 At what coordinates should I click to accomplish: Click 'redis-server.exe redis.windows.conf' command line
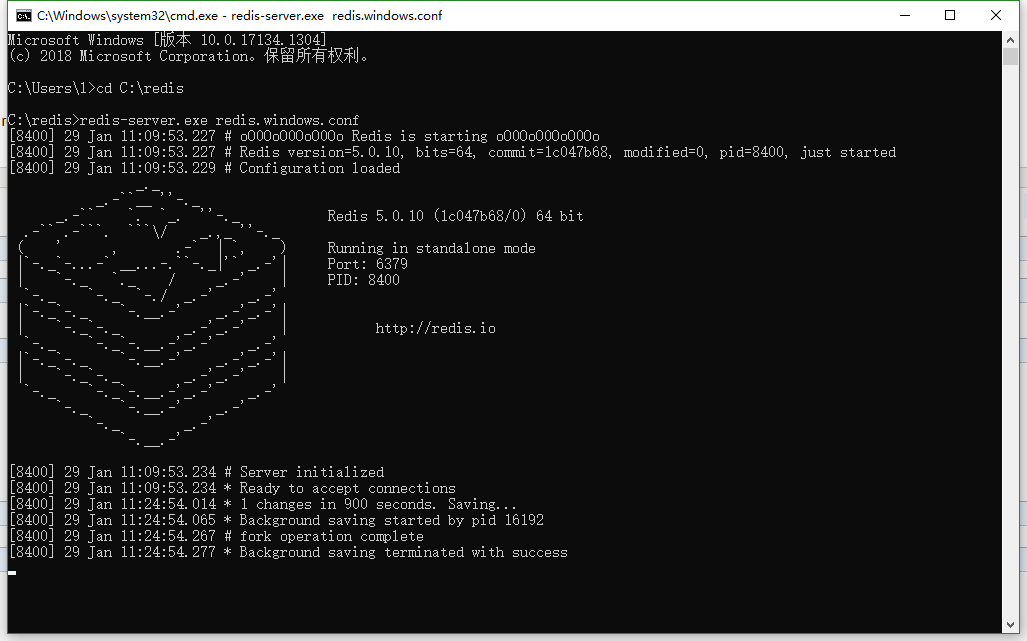183,120
